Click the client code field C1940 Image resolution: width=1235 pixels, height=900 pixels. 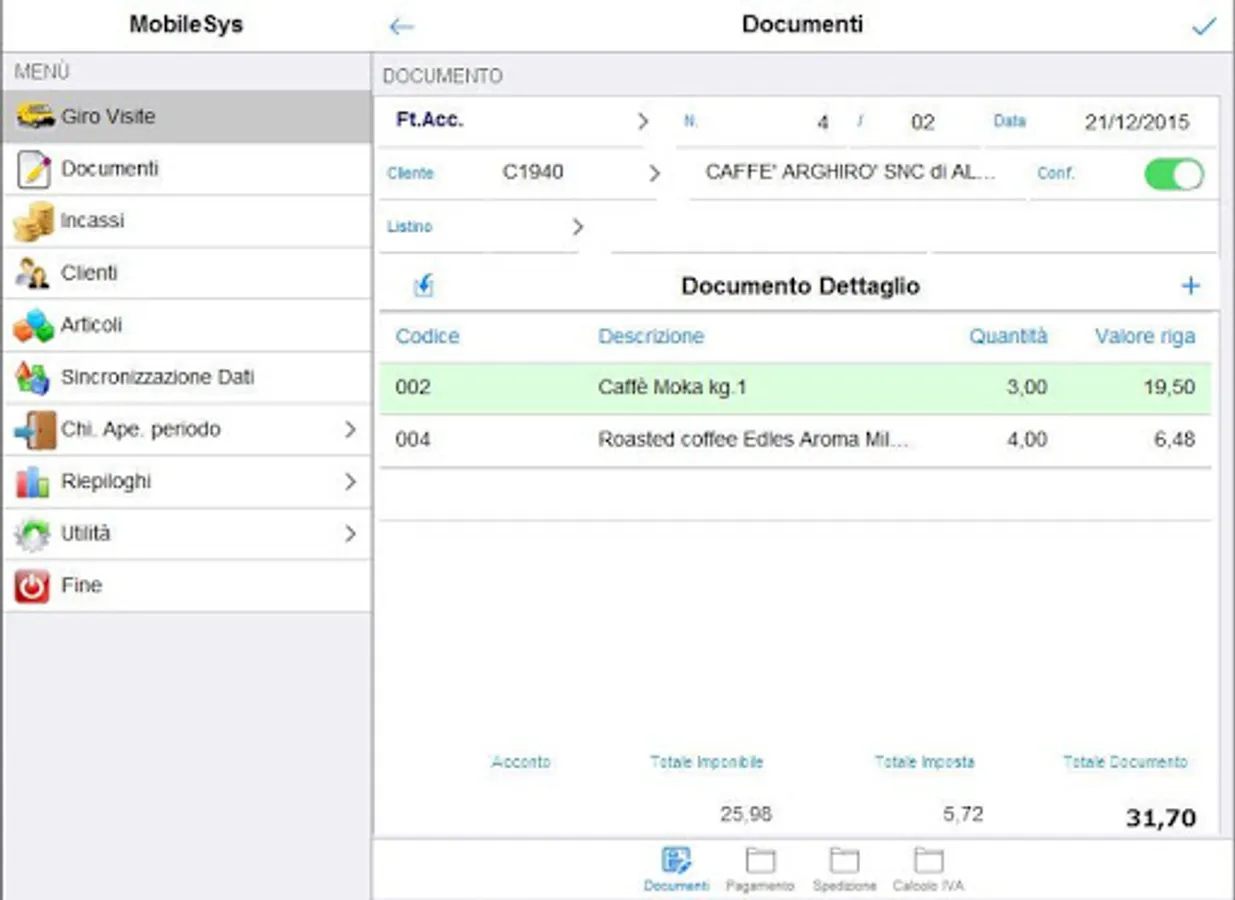tap(533, 172)
